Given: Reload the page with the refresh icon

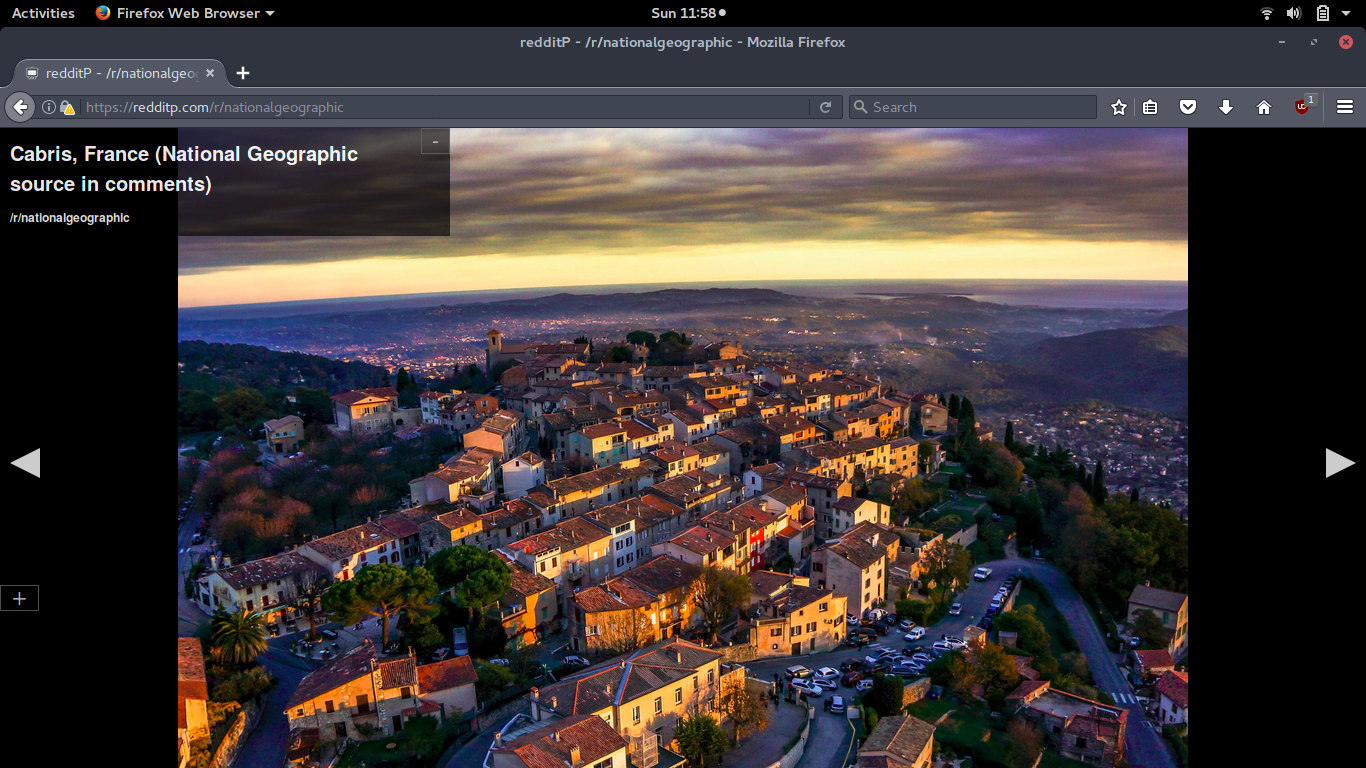Looking at the screenshot, I should [x=825, y=107].
